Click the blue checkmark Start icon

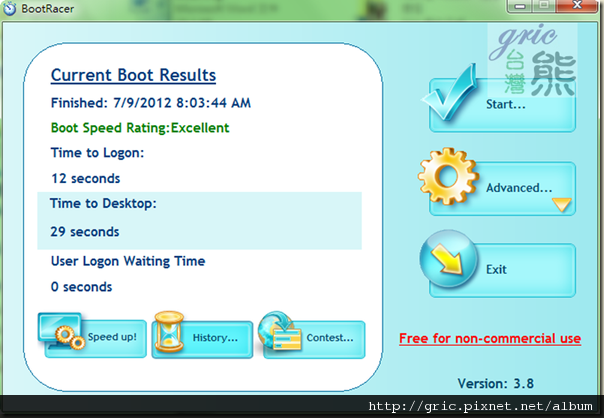(450, 92)
